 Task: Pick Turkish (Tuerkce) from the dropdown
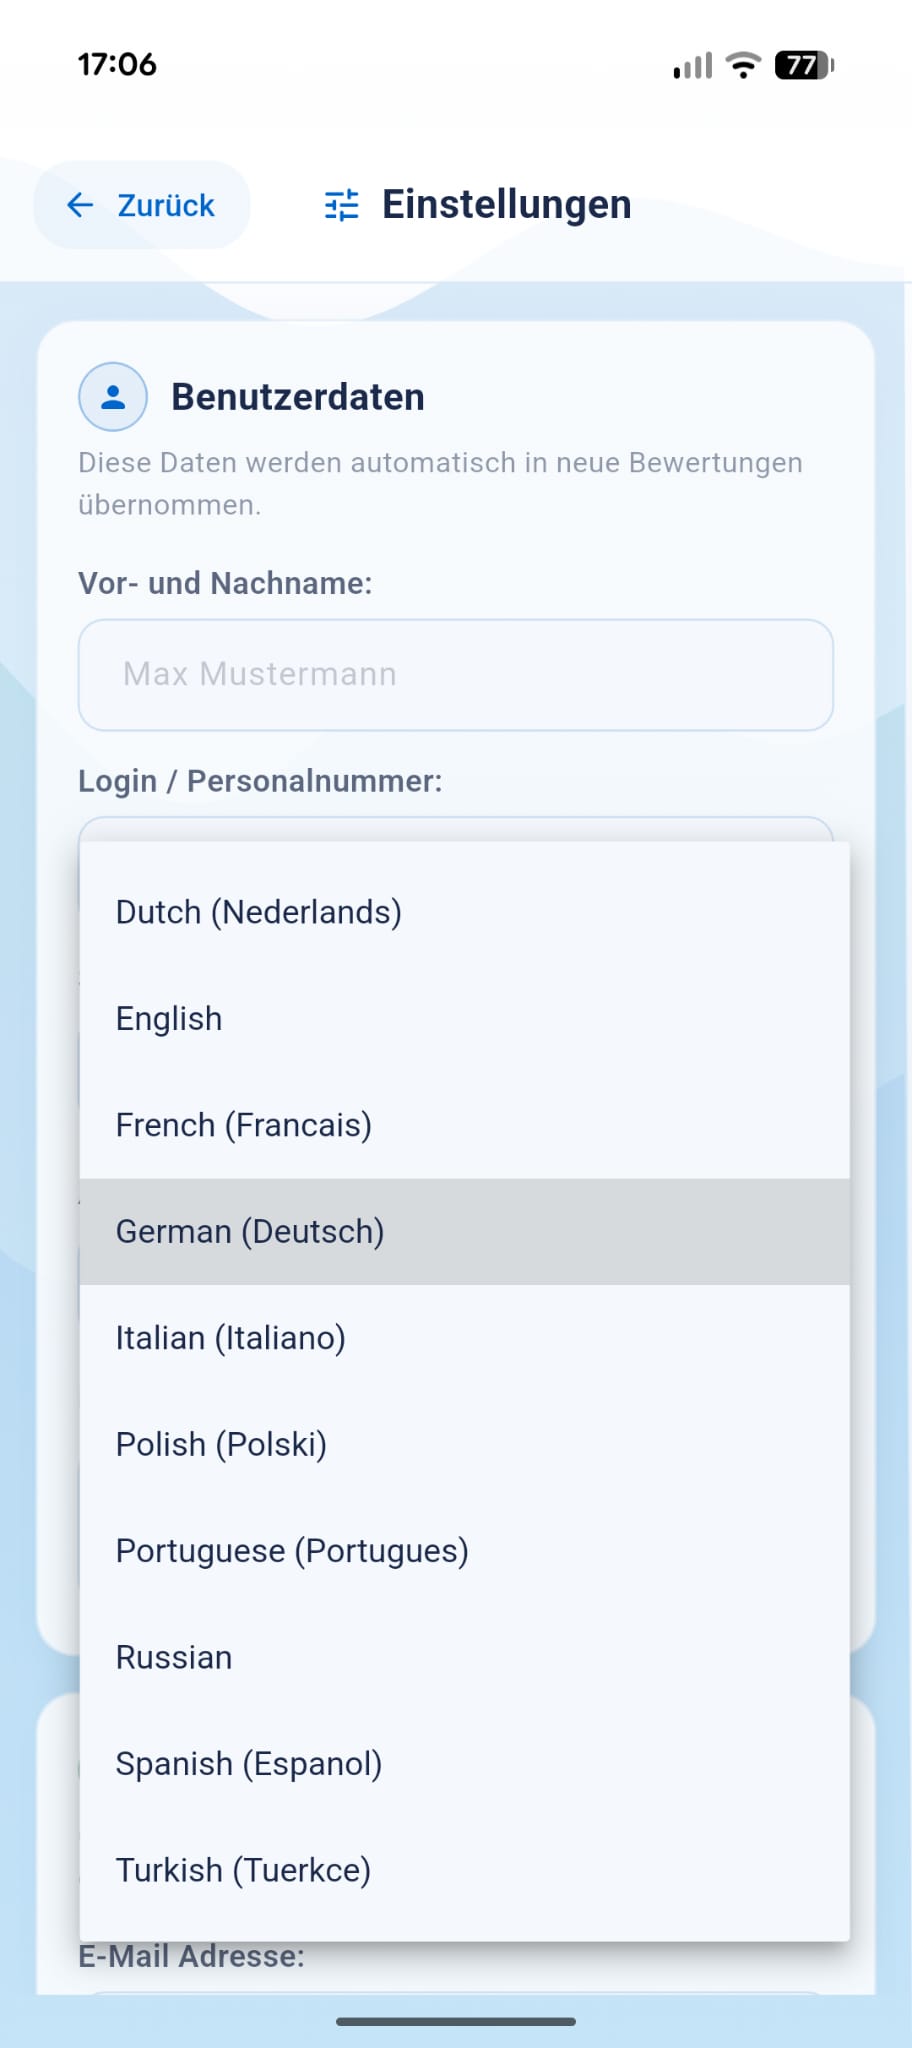pyautogui.click(x=244, y=1870)
